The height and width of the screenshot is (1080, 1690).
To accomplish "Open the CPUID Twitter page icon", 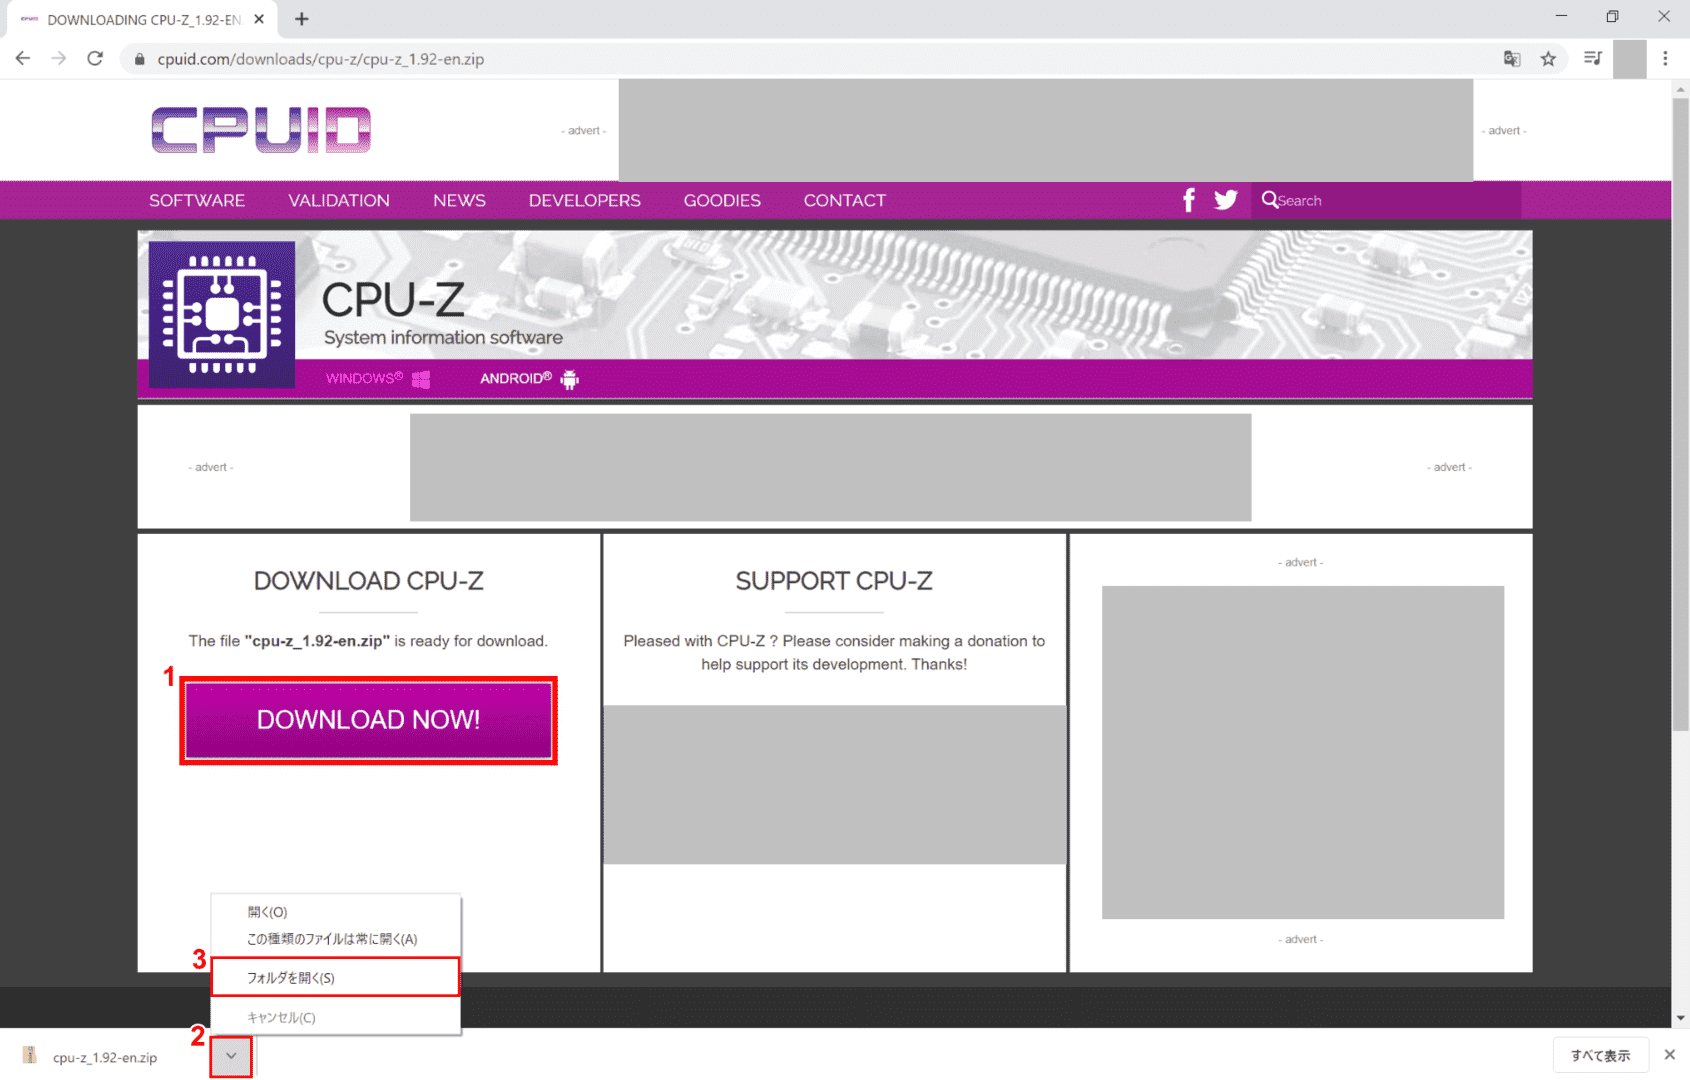I will click(1225, 200).
